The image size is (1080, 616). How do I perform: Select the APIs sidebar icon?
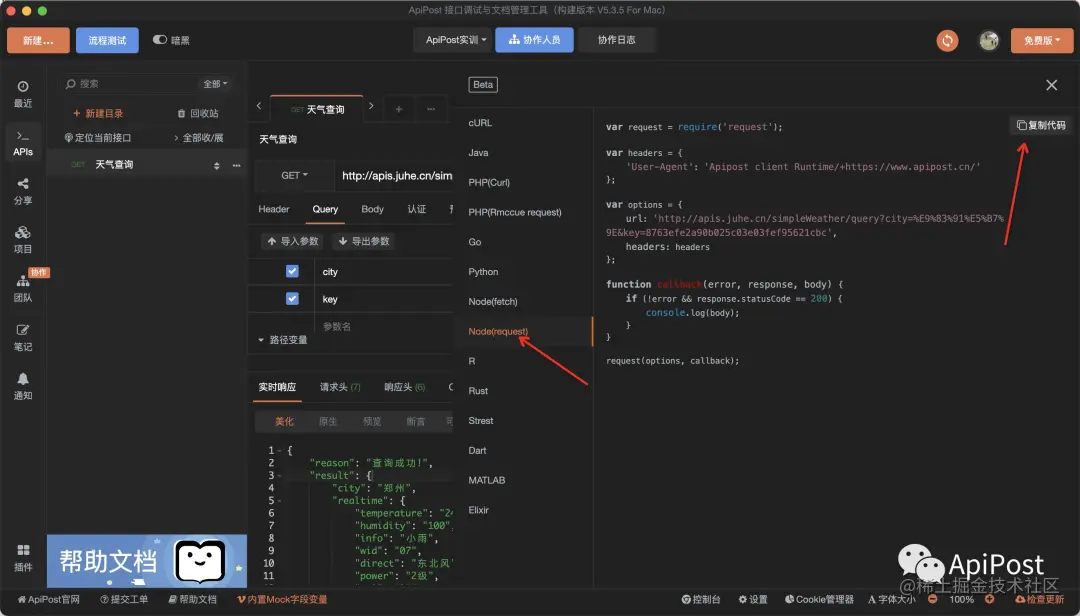point(23,143)
